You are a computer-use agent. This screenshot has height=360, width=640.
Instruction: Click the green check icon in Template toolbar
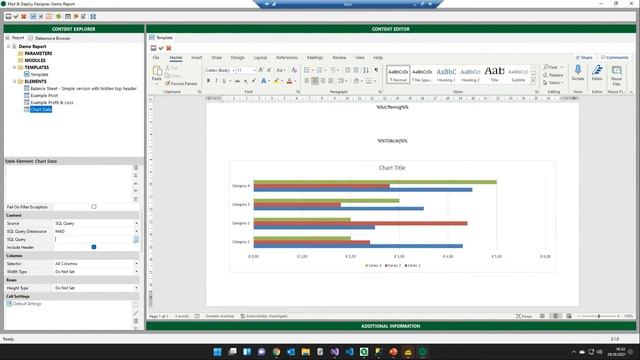tap(161, 48)
